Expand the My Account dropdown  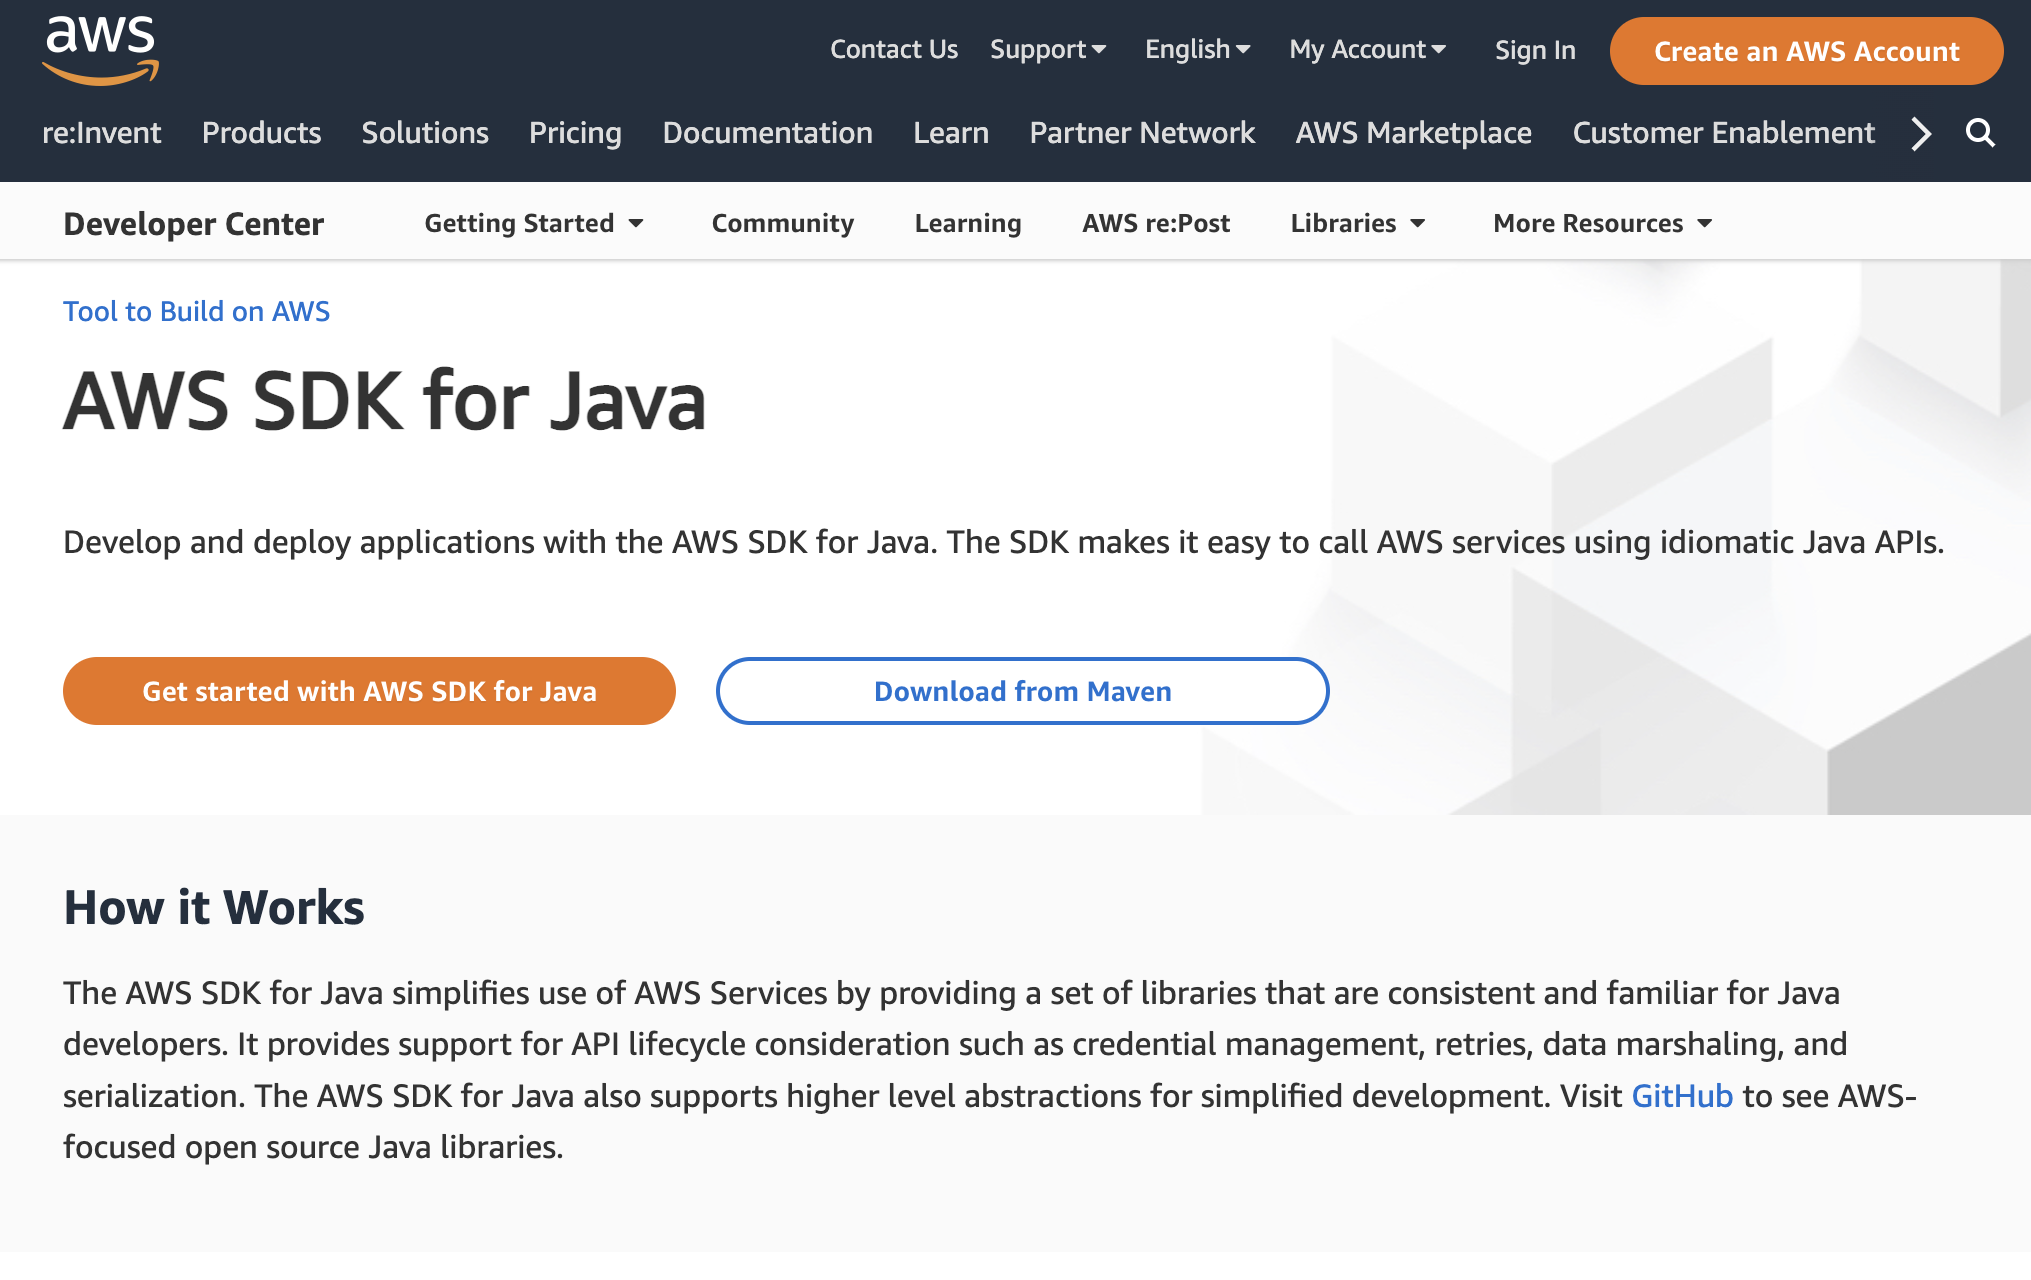[1367, 49]
